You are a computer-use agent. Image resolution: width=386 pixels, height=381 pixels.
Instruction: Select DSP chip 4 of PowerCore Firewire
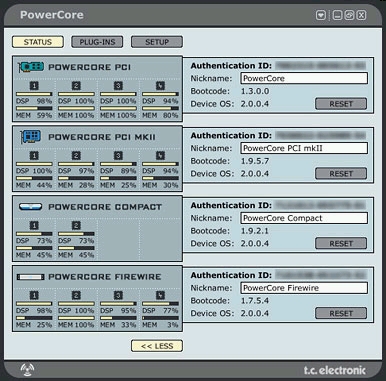(x=160, y=296)
